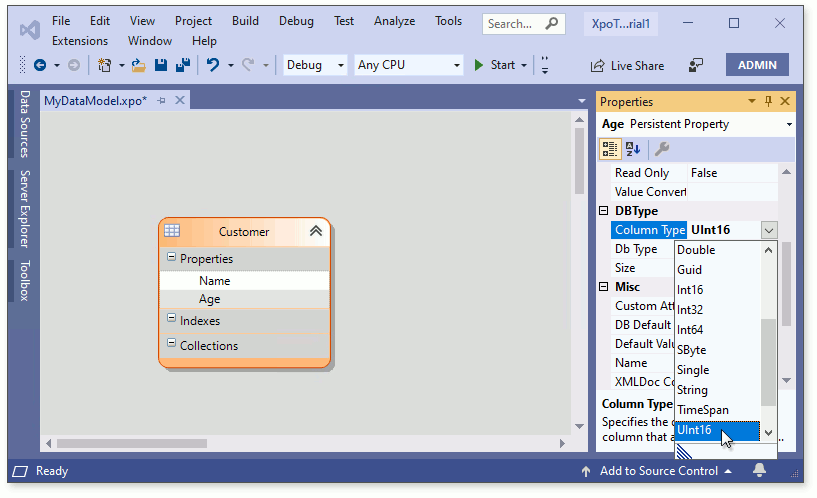Toggle the Categorized view in Properties
The height and width of the screenshot is (498, 817).
click(610, 149)
